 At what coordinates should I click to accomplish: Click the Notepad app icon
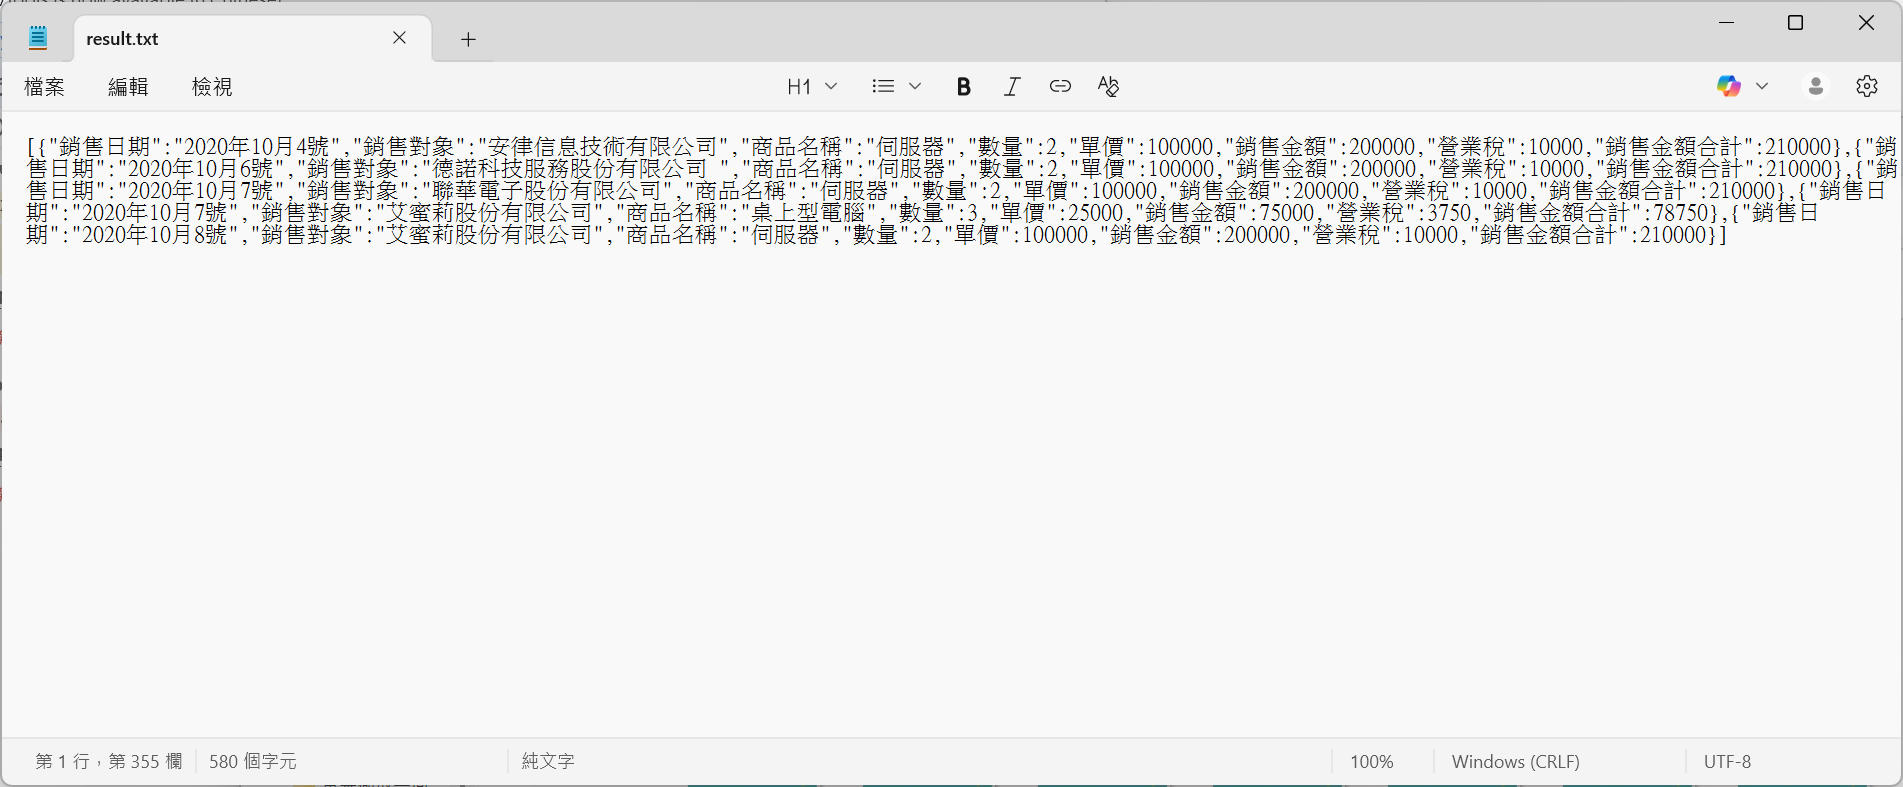coord(38,39)
